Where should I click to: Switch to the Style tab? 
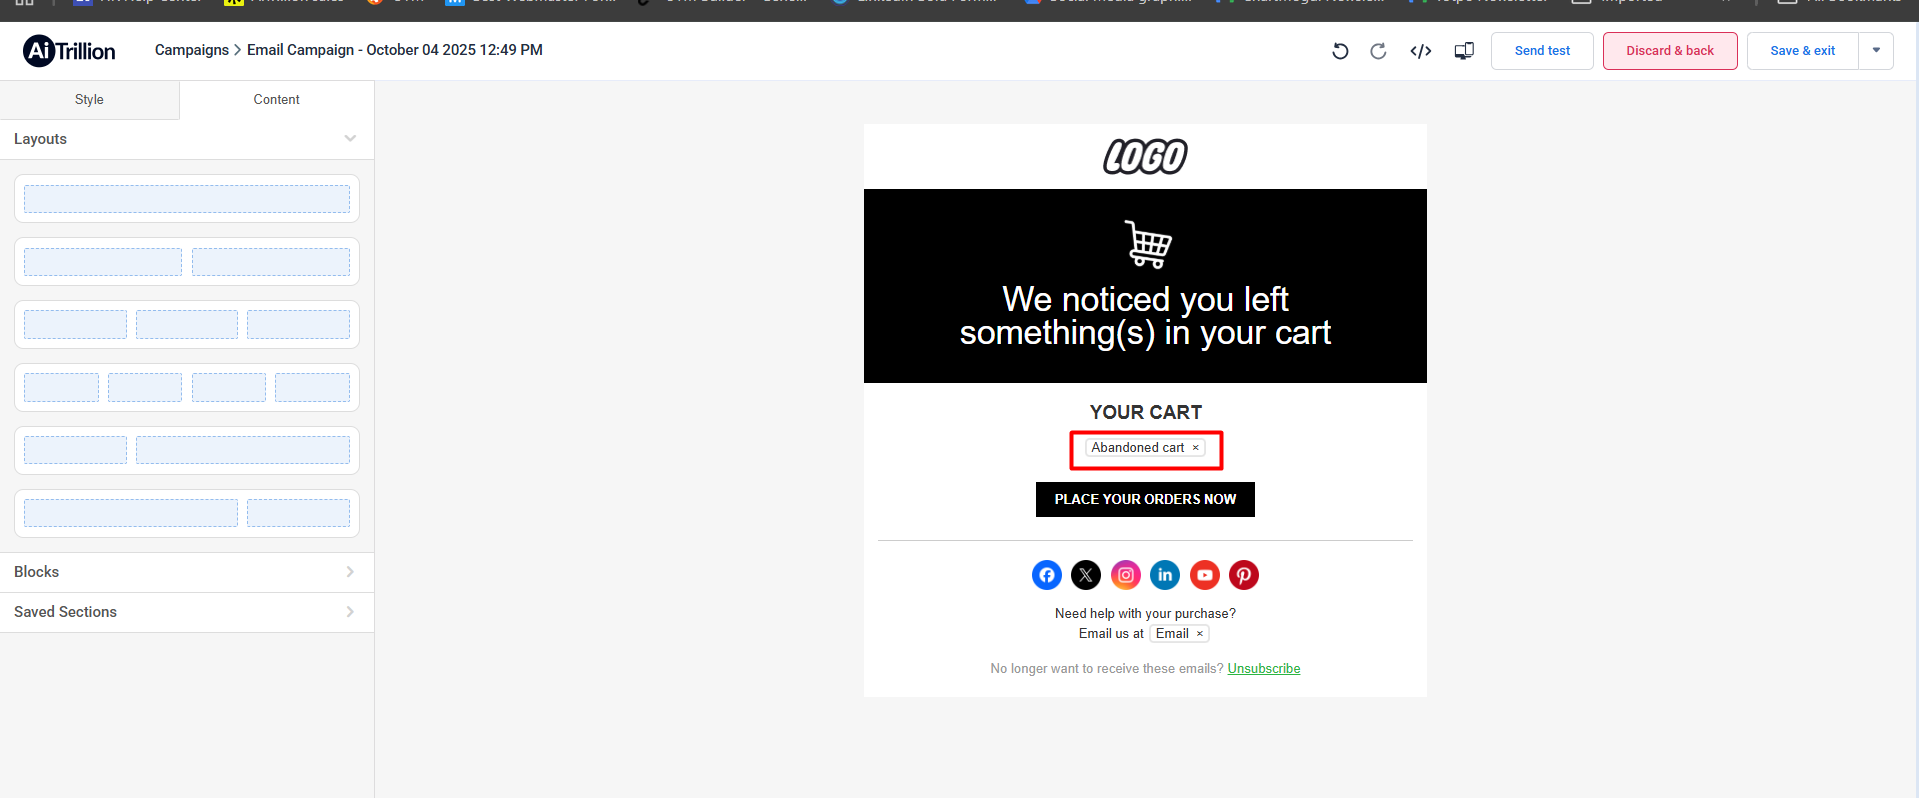(89, 100)
